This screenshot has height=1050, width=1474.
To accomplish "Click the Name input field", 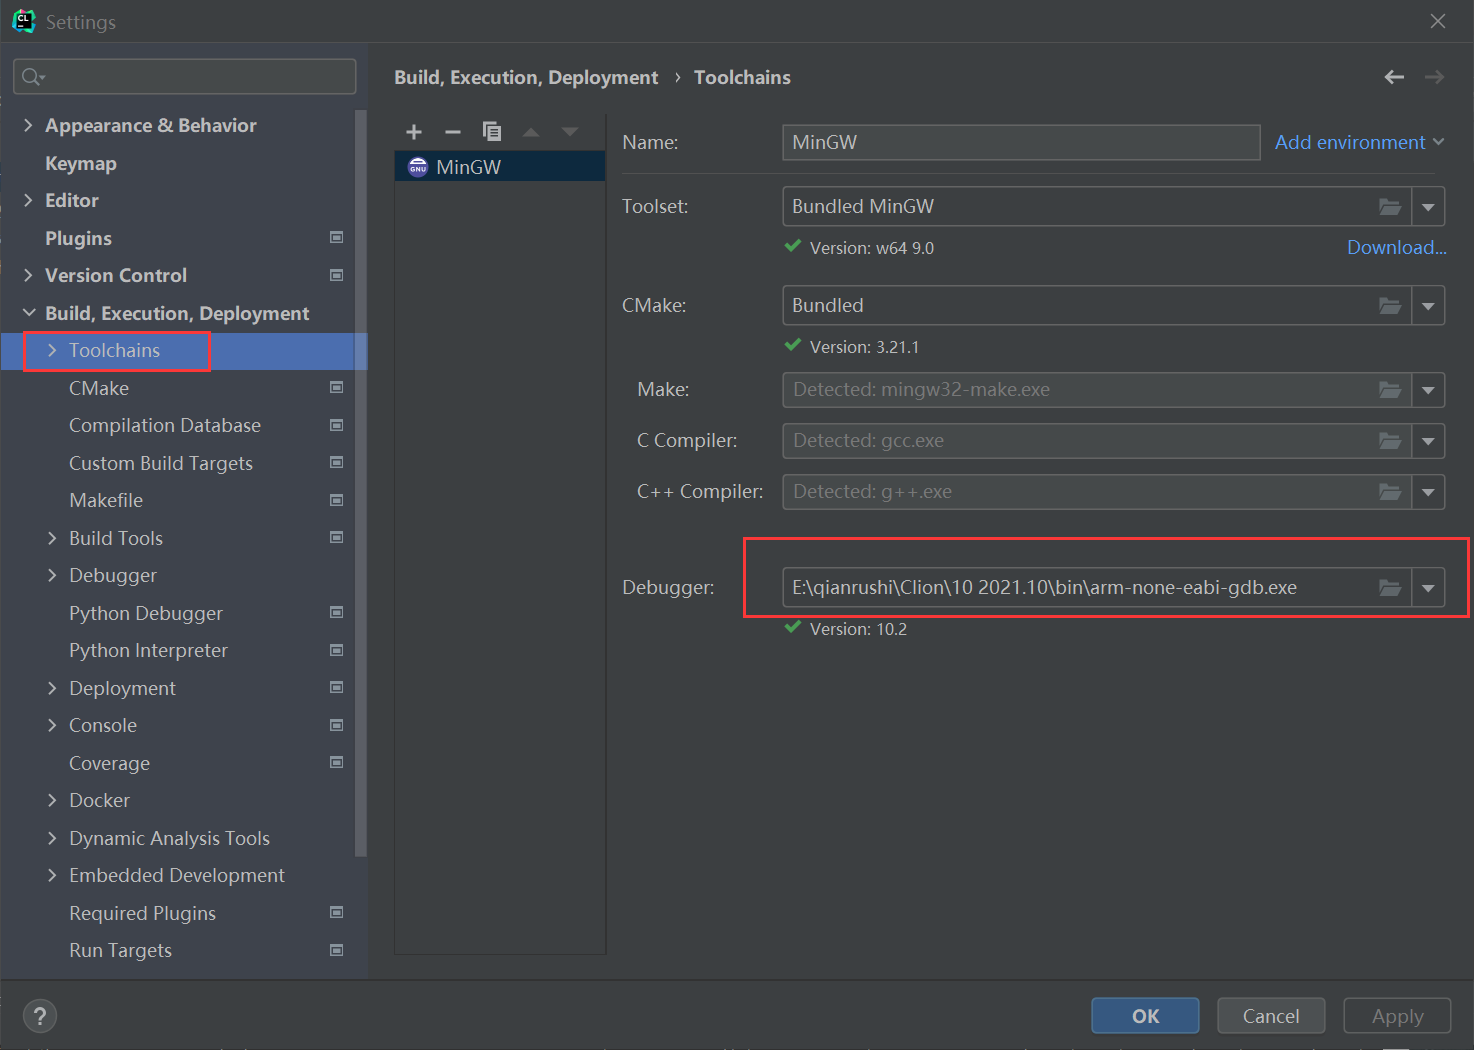I will click(x=1021, y=142).
